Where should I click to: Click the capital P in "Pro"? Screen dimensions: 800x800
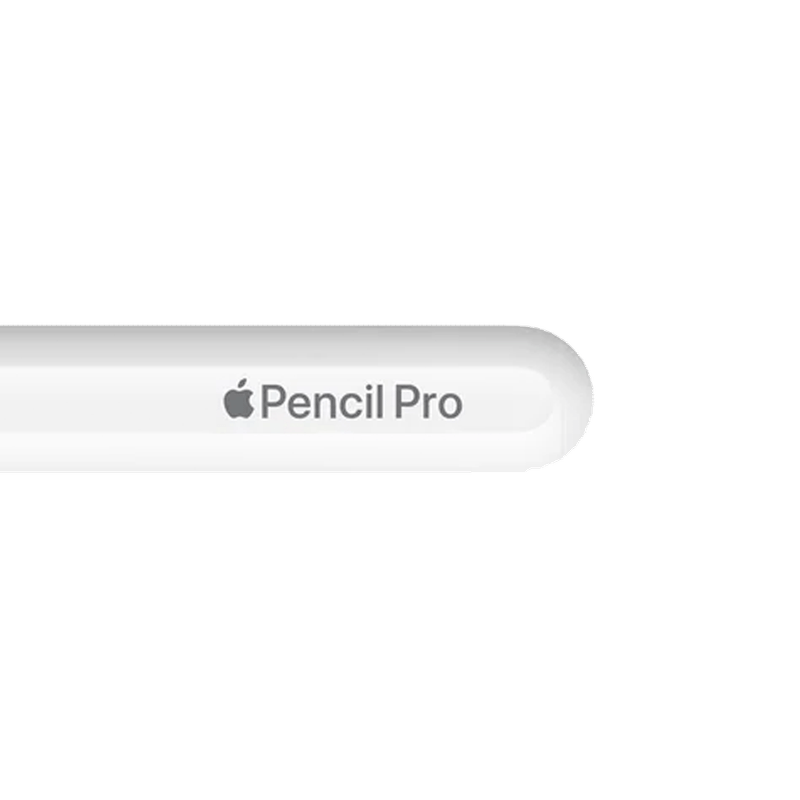(407, 403)
